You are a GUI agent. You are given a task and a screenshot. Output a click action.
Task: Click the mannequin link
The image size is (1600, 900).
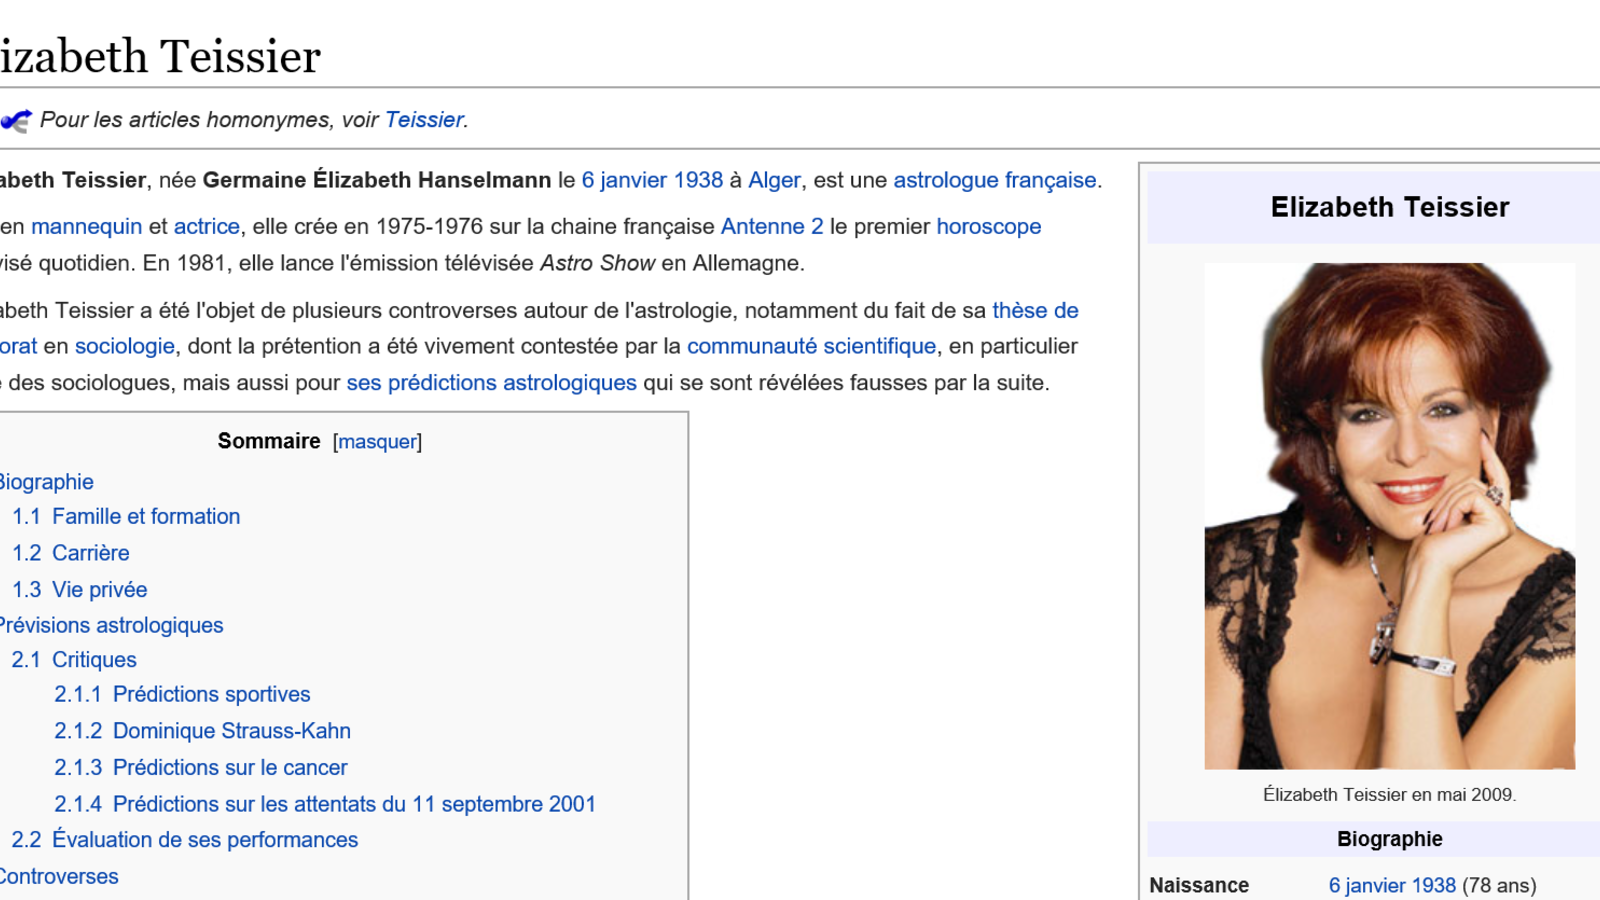[86, 226]
